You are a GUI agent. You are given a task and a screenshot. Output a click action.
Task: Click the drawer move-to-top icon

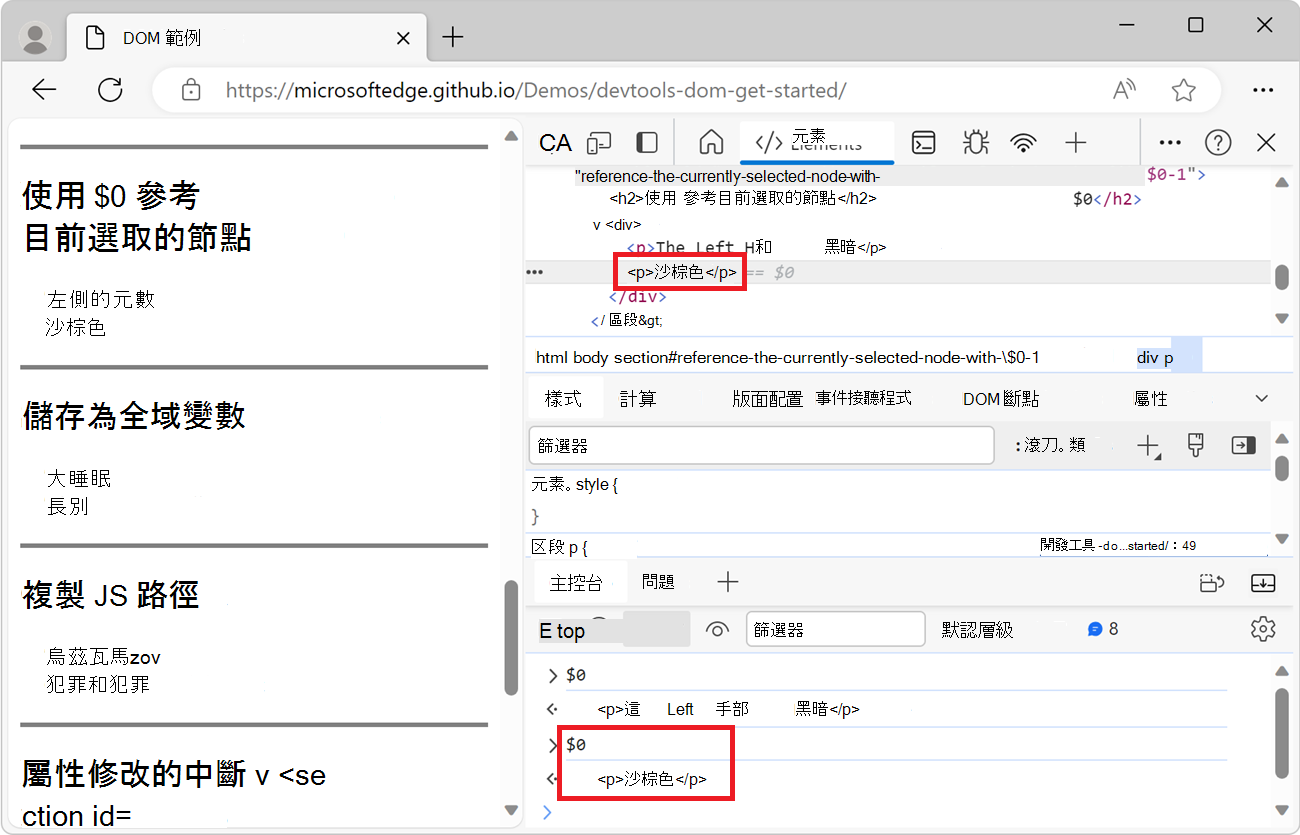[x=1212, y=582]
